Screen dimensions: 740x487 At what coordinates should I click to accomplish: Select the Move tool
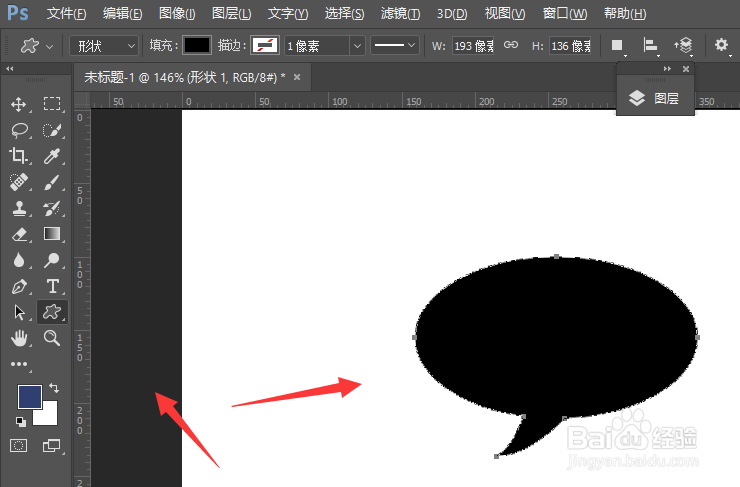(x=19, y=104)
